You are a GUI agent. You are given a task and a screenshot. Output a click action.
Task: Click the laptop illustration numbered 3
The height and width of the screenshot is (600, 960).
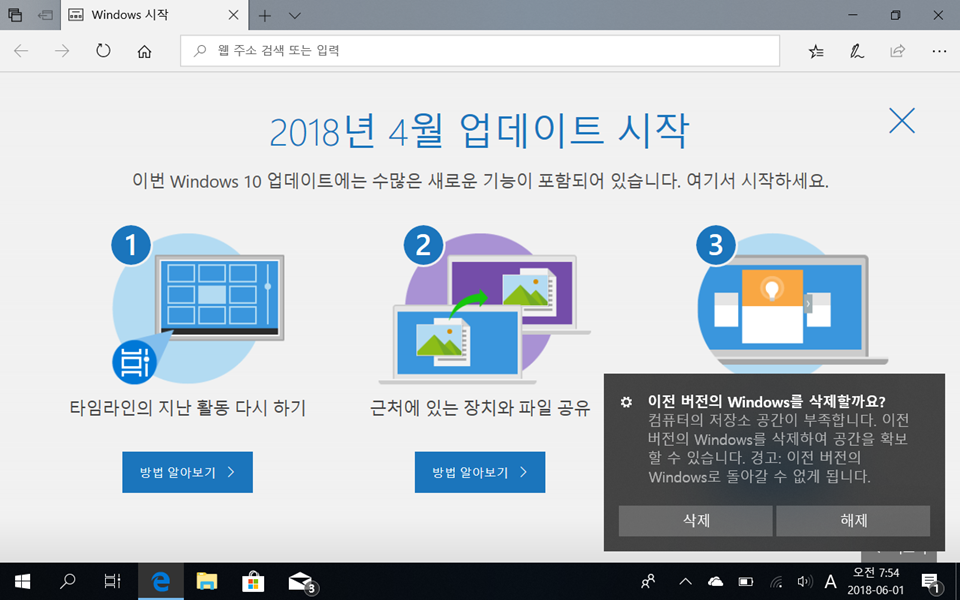pyautogui.click(x=792, y=300)
